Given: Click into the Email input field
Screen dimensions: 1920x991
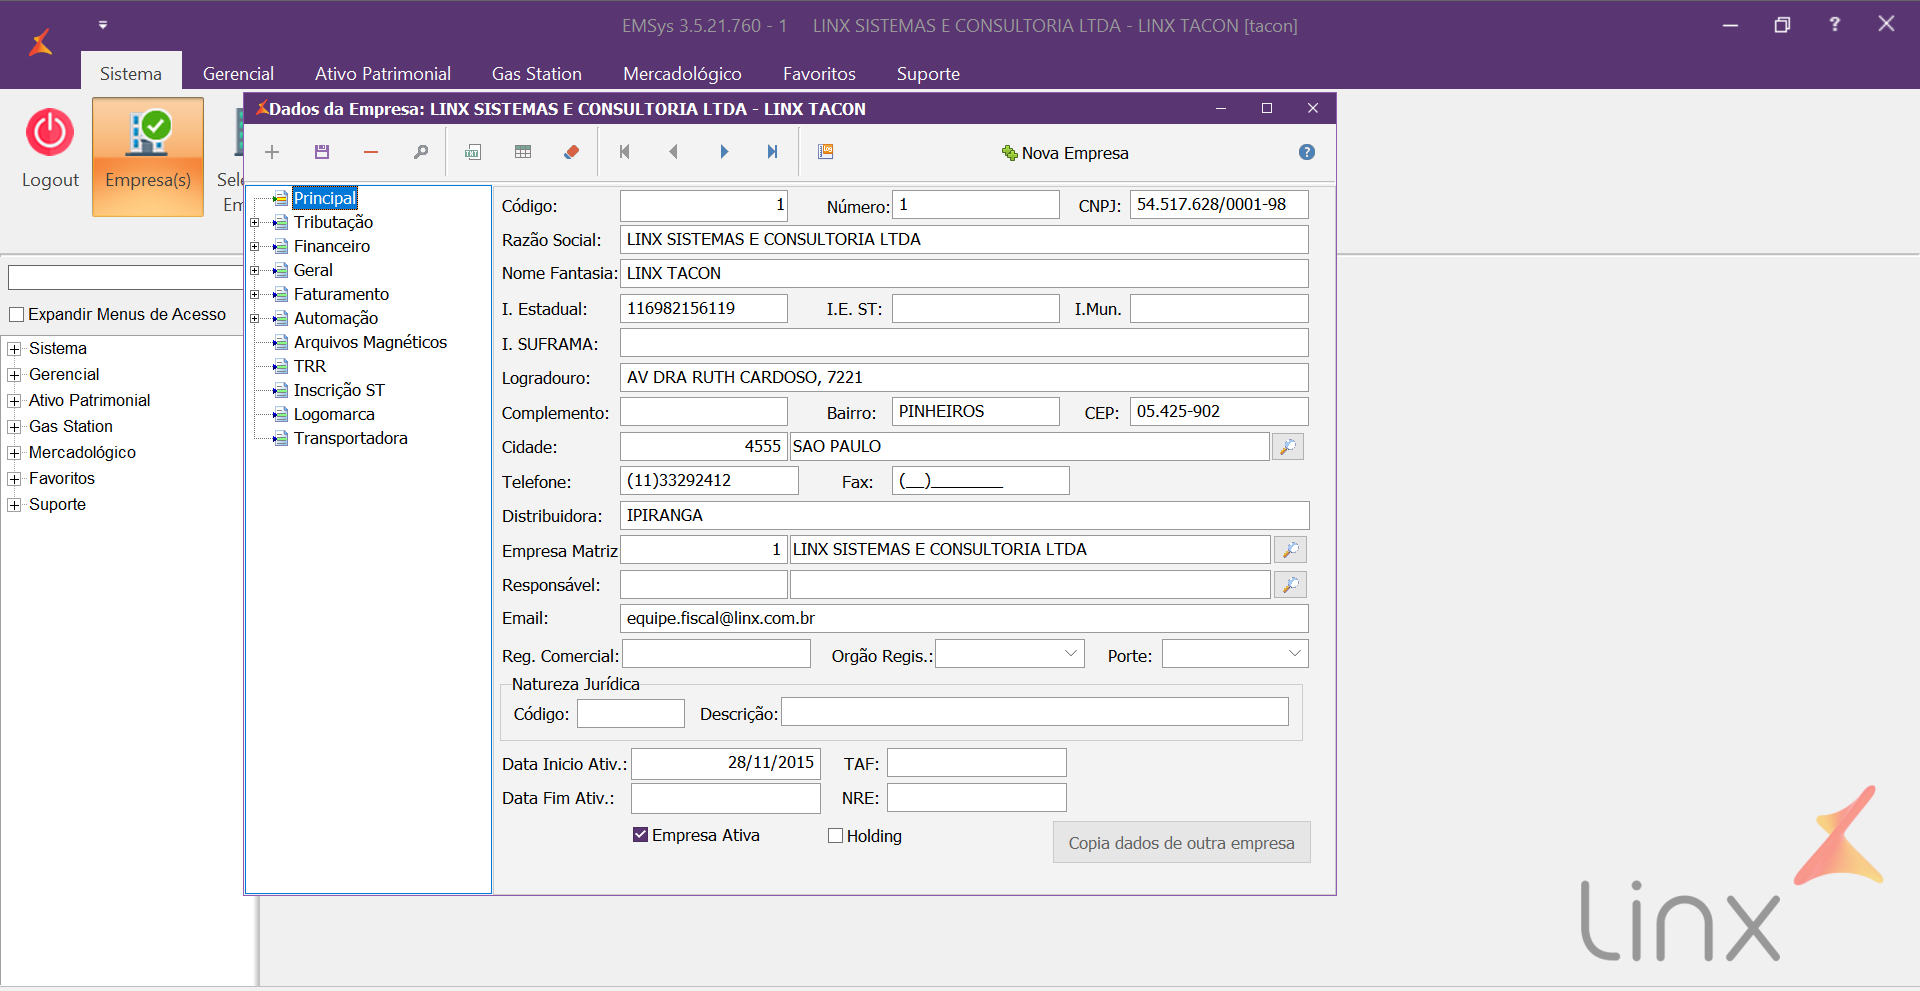Looking at the screenshot, I should tap(963, 619).
